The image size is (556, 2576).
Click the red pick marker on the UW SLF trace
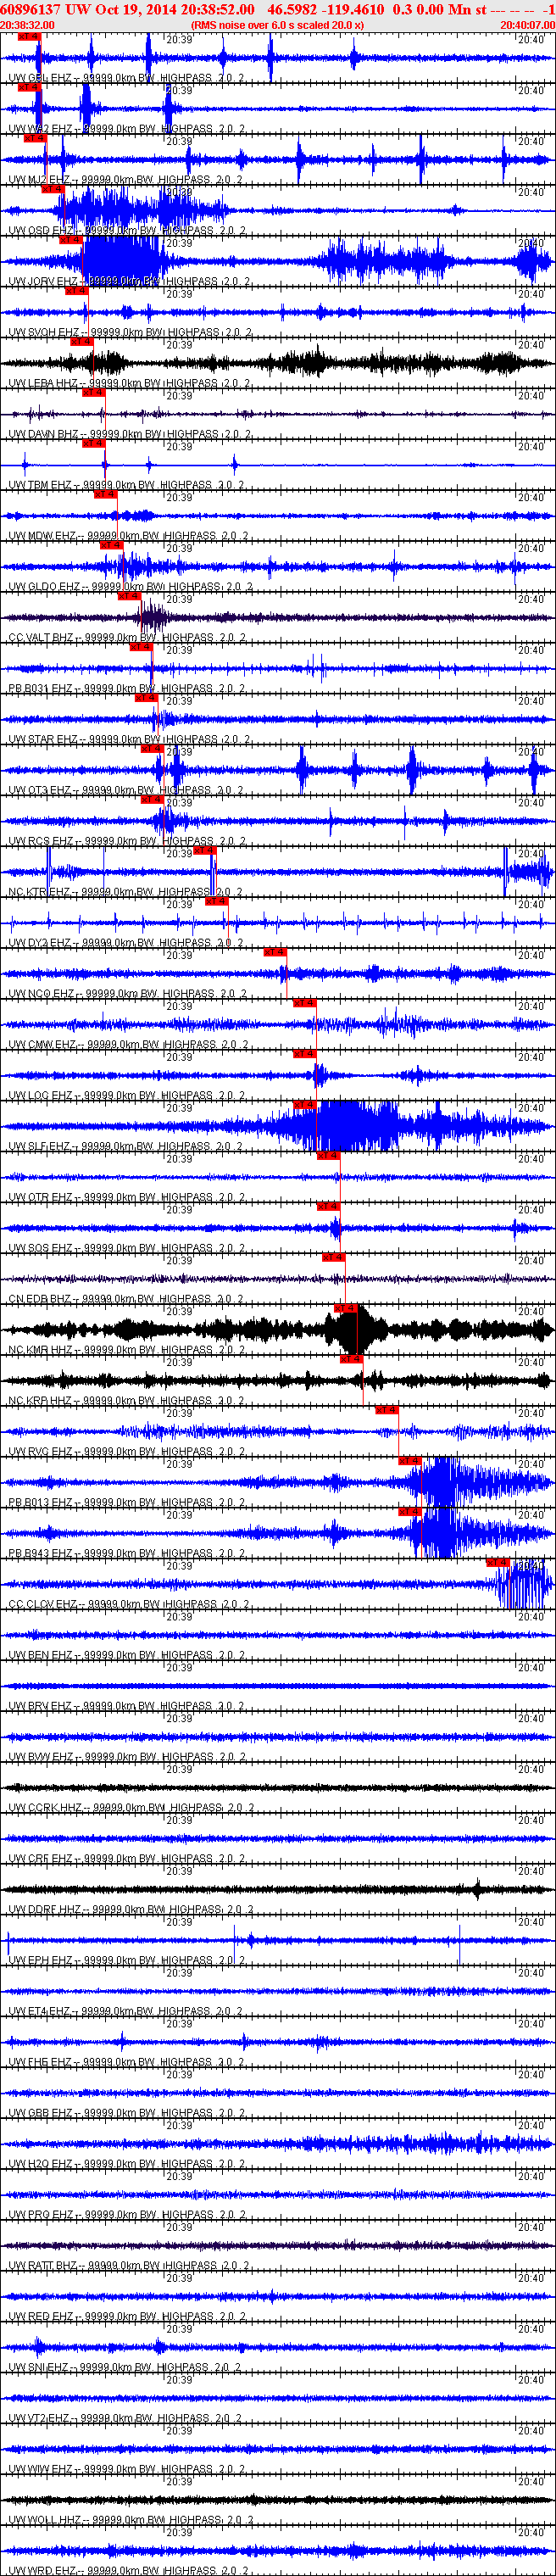point(305,1104)
